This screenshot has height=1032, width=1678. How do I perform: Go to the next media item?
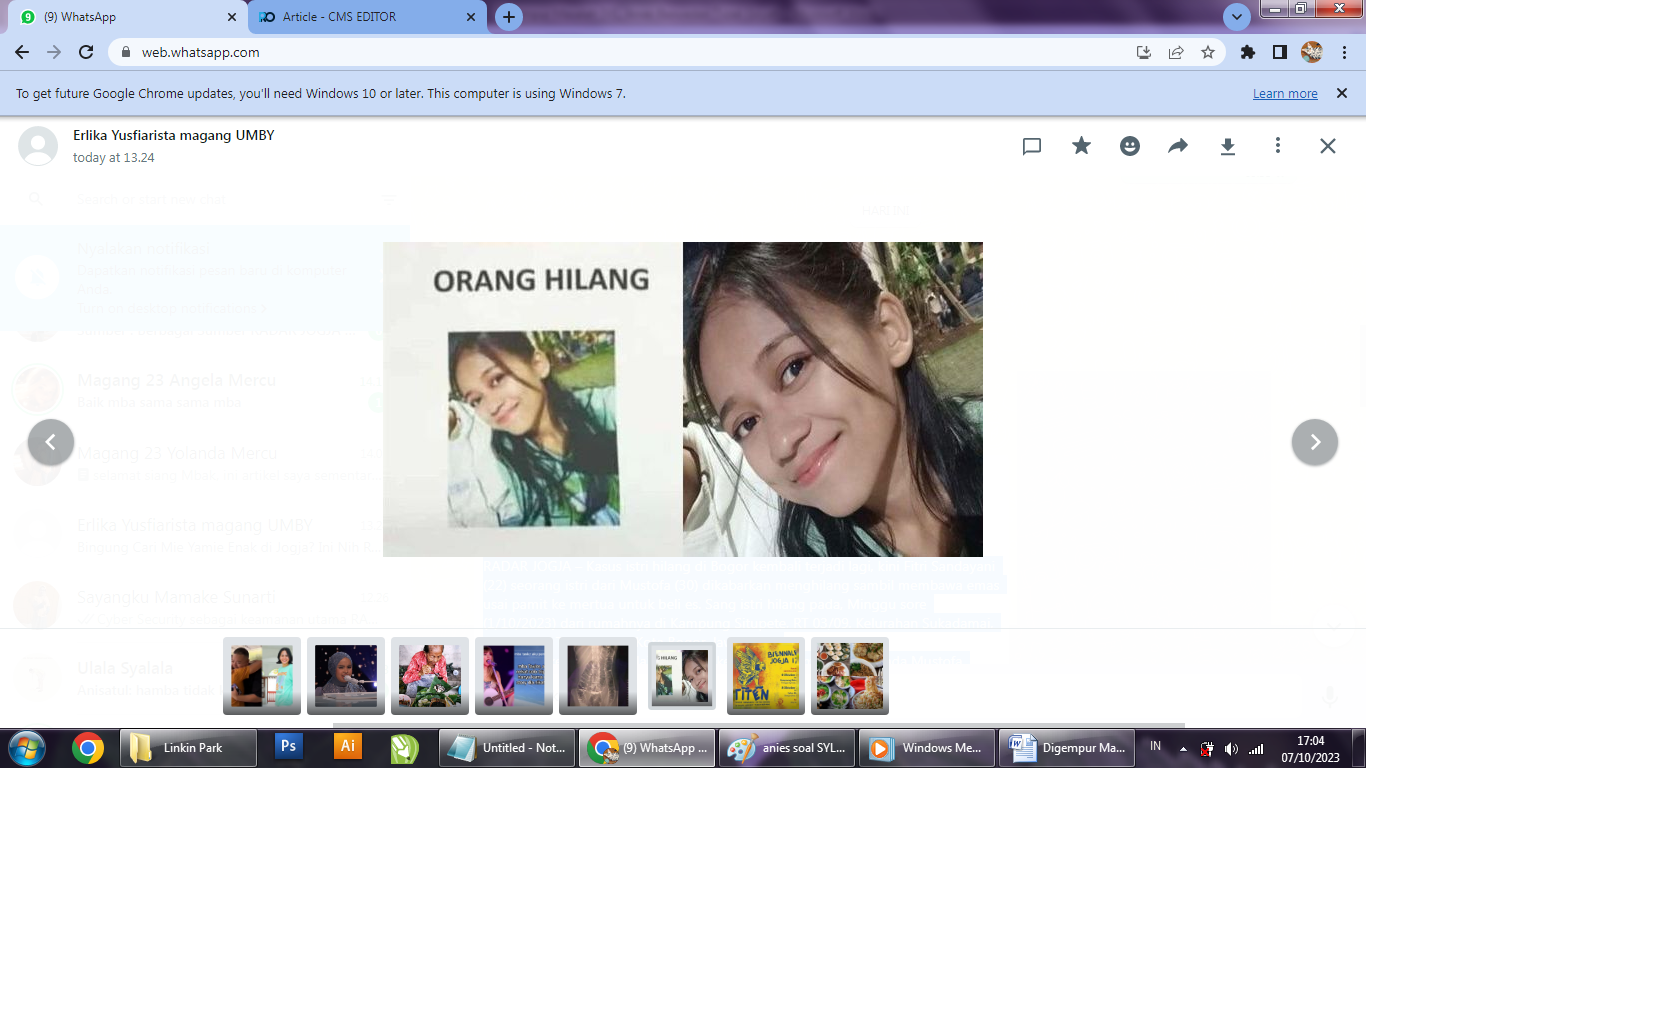pyautogui.click(x=1315, y=442)
